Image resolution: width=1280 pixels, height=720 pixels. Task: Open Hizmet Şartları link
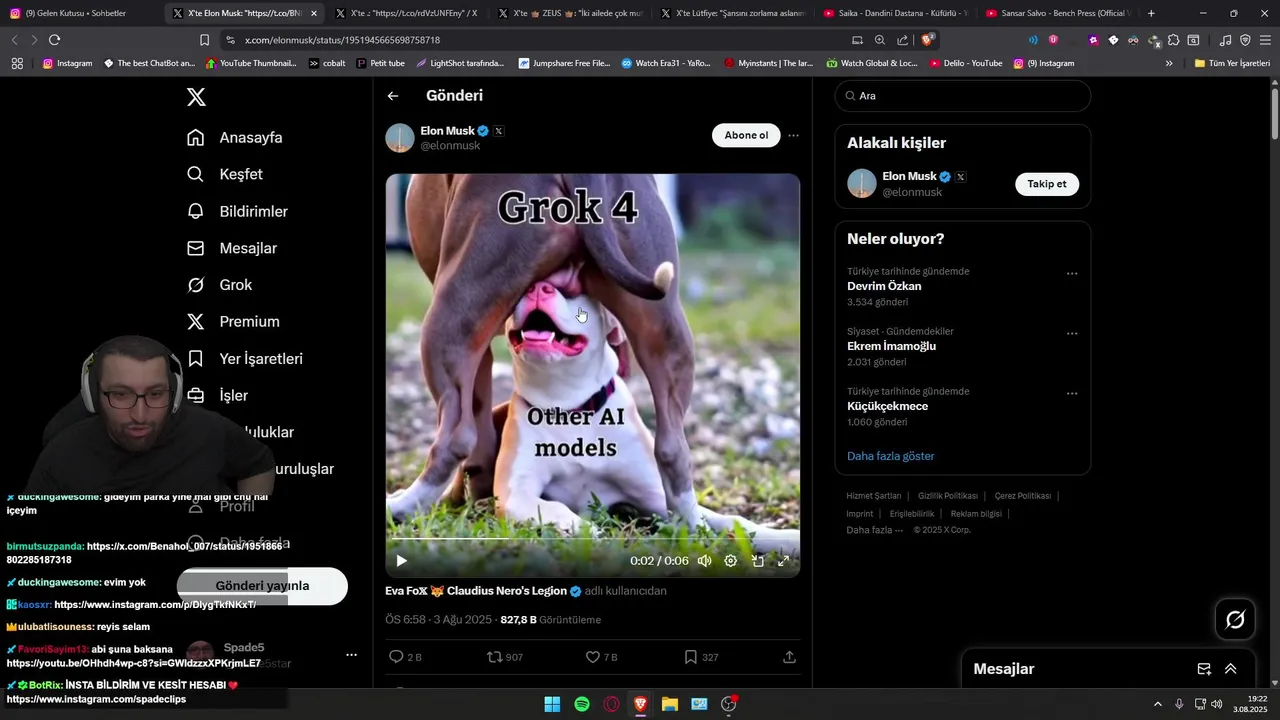point(873,496)
